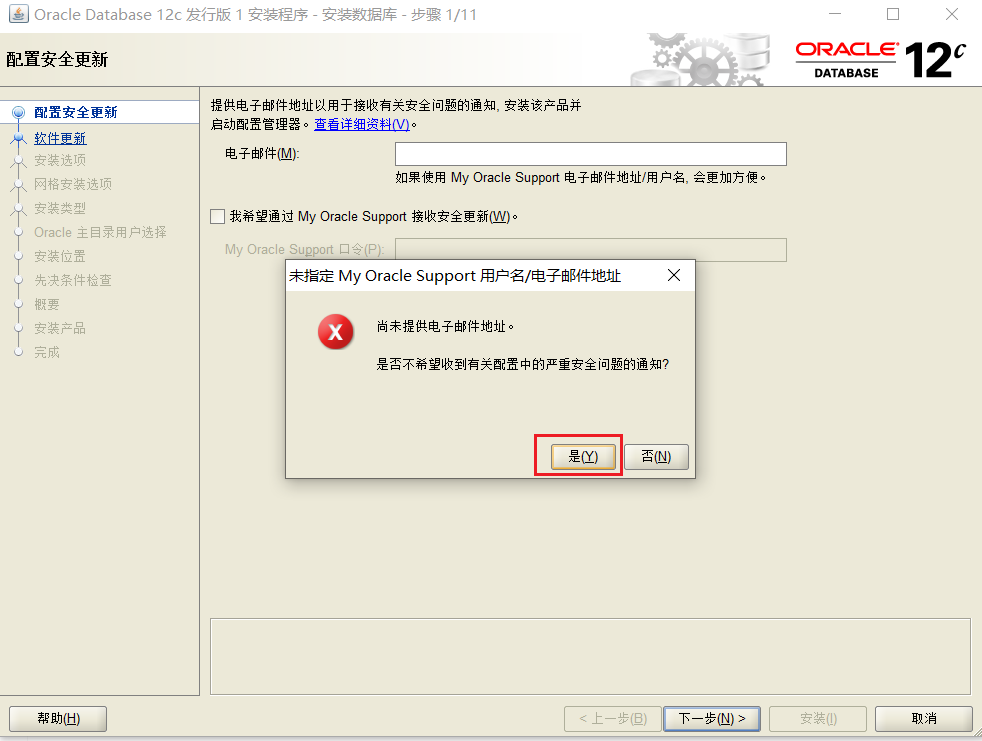The height and width of the screenshot is (741, 982).
Task: Close the My Oracle Support warning dialog
Action: click(x=674, y=275)
